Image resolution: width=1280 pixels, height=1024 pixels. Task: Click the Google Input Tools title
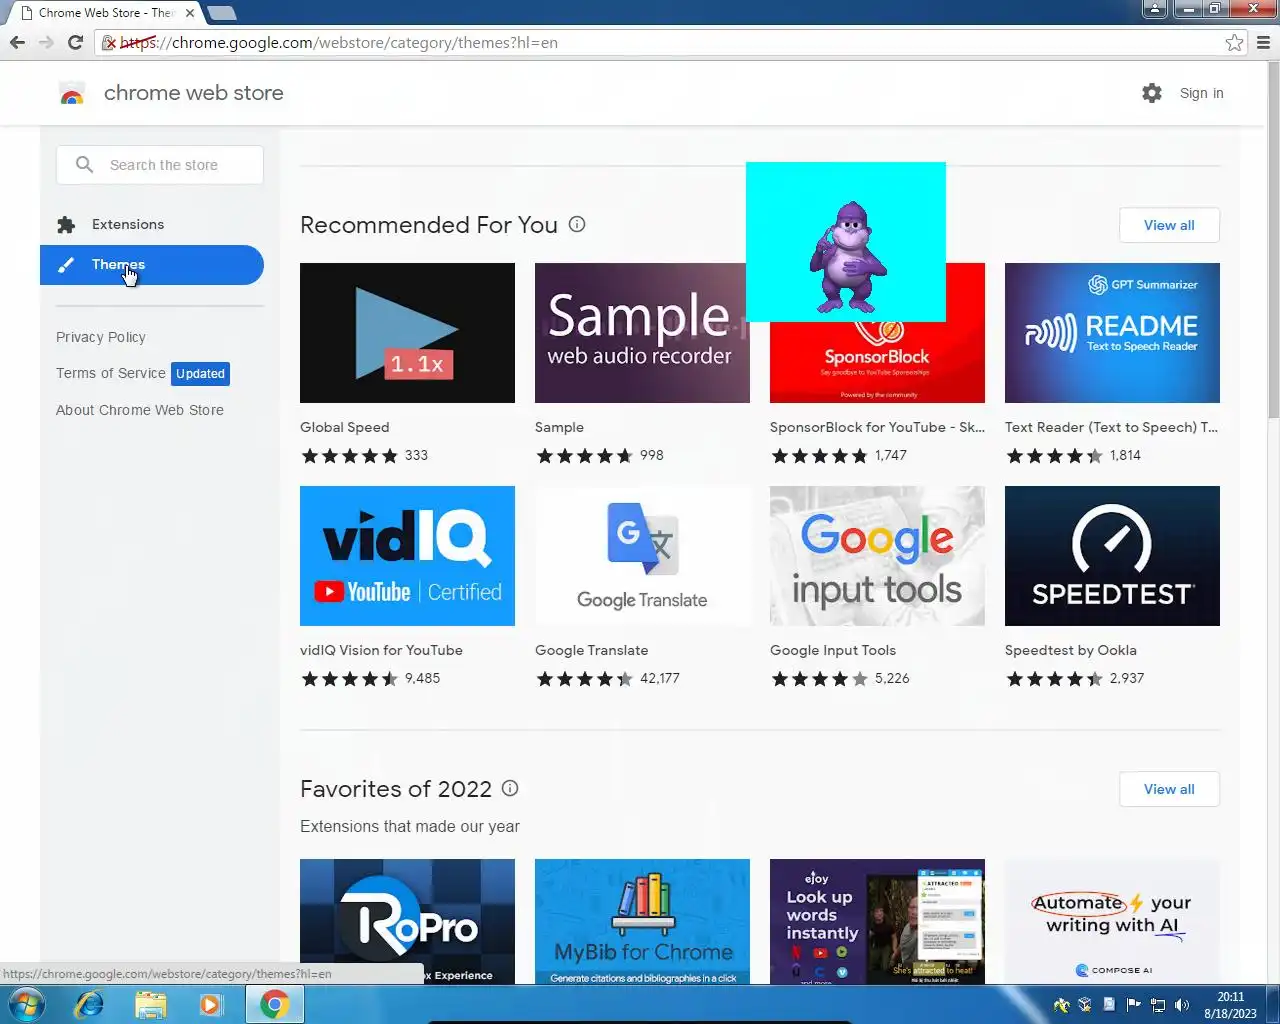tap(833, 650)
